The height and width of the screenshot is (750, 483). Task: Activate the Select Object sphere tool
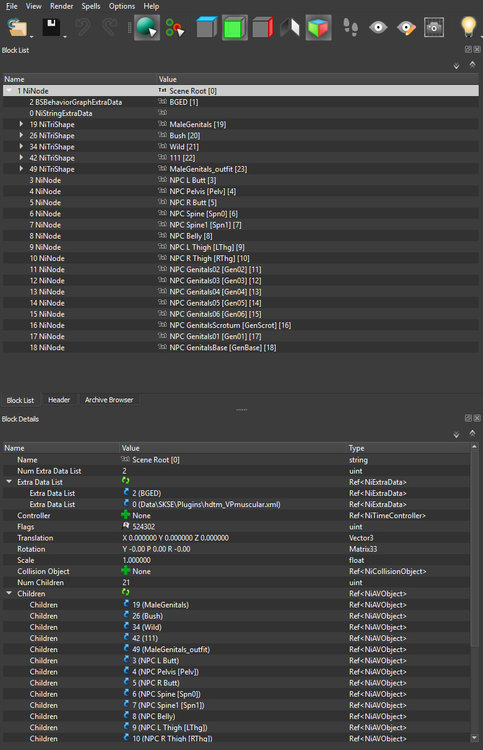(146, 27)
